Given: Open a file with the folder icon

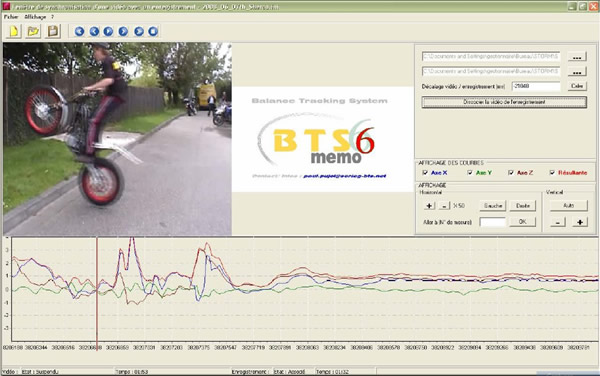Looking at the screenshot, I should click(x=33, y=31).
